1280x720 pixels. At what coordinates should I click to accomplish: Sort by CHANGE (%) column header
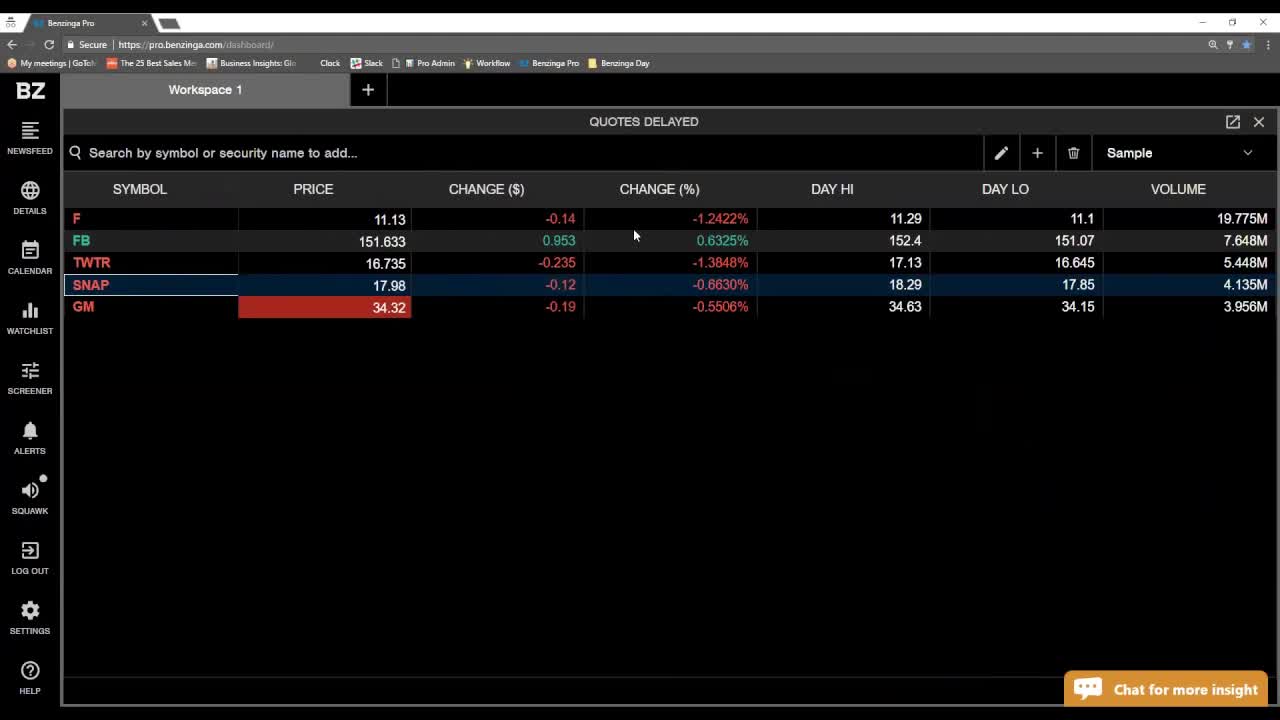[x=659, y=189]
